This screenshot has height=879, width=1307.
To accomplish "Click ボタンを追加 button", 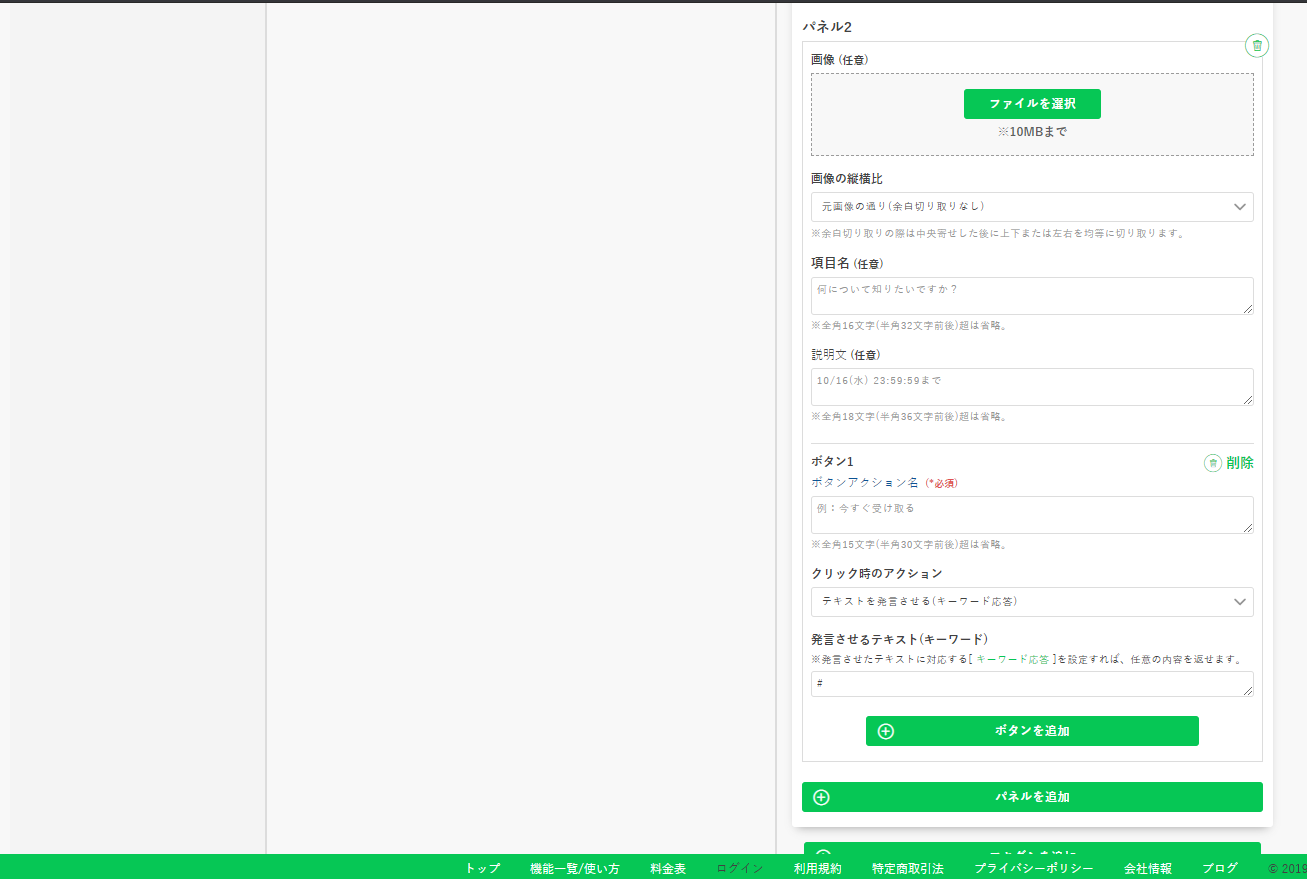I will pos(1032,731).
